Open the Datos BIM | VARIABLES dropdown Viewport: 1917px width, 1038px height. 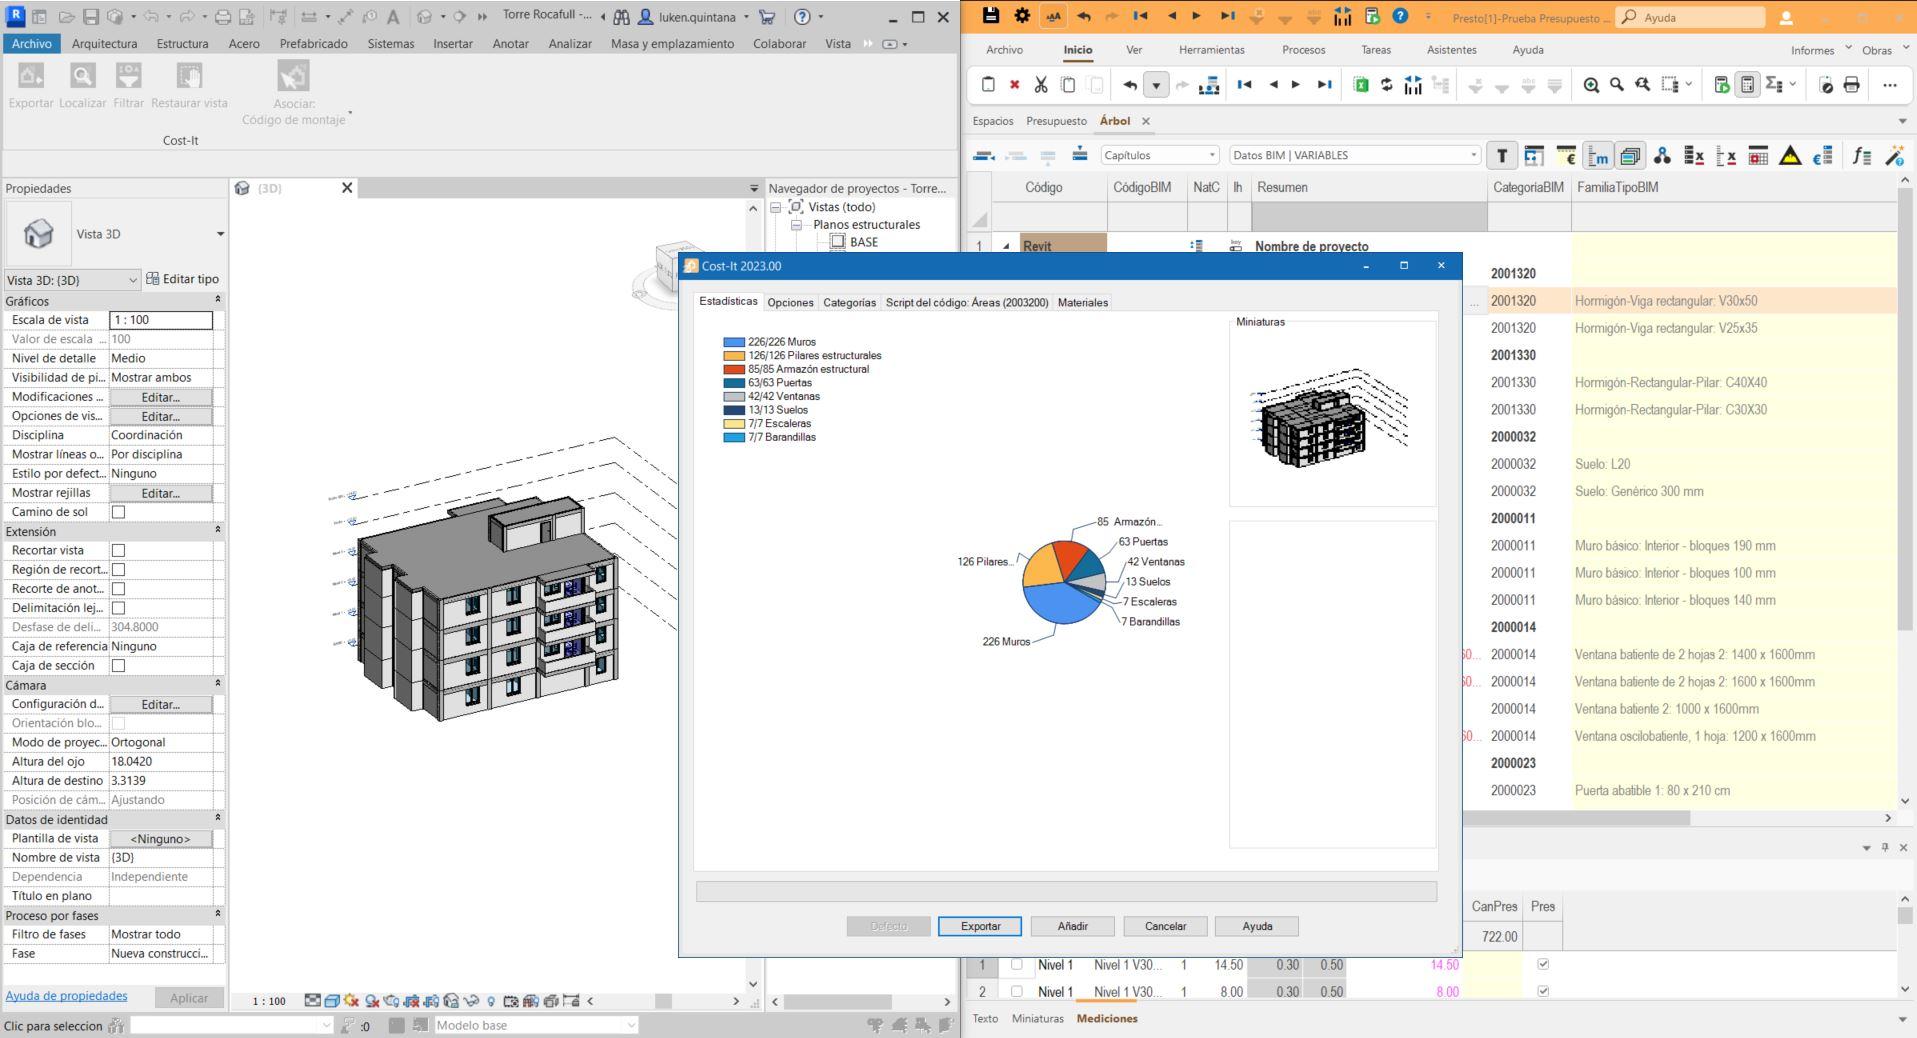click(x=1354, y=155)
